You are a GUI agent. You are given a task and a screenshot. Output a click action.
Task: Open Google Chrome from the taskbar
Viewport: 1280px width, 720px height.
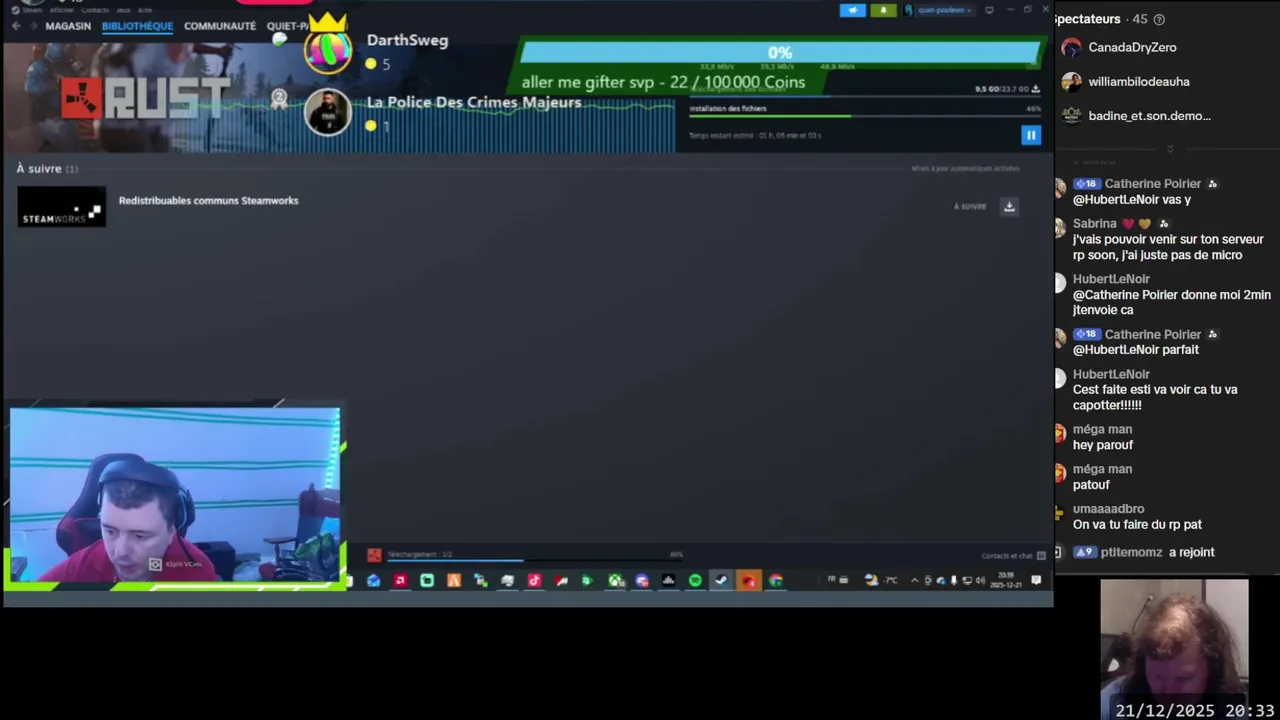pyautogui.click(x=776, y=580)
